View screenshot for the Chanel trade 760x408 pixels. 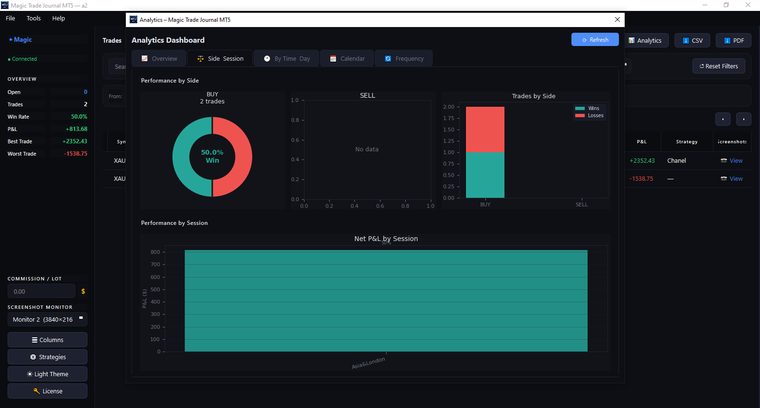pyautogui.click(x=732, y=161)
